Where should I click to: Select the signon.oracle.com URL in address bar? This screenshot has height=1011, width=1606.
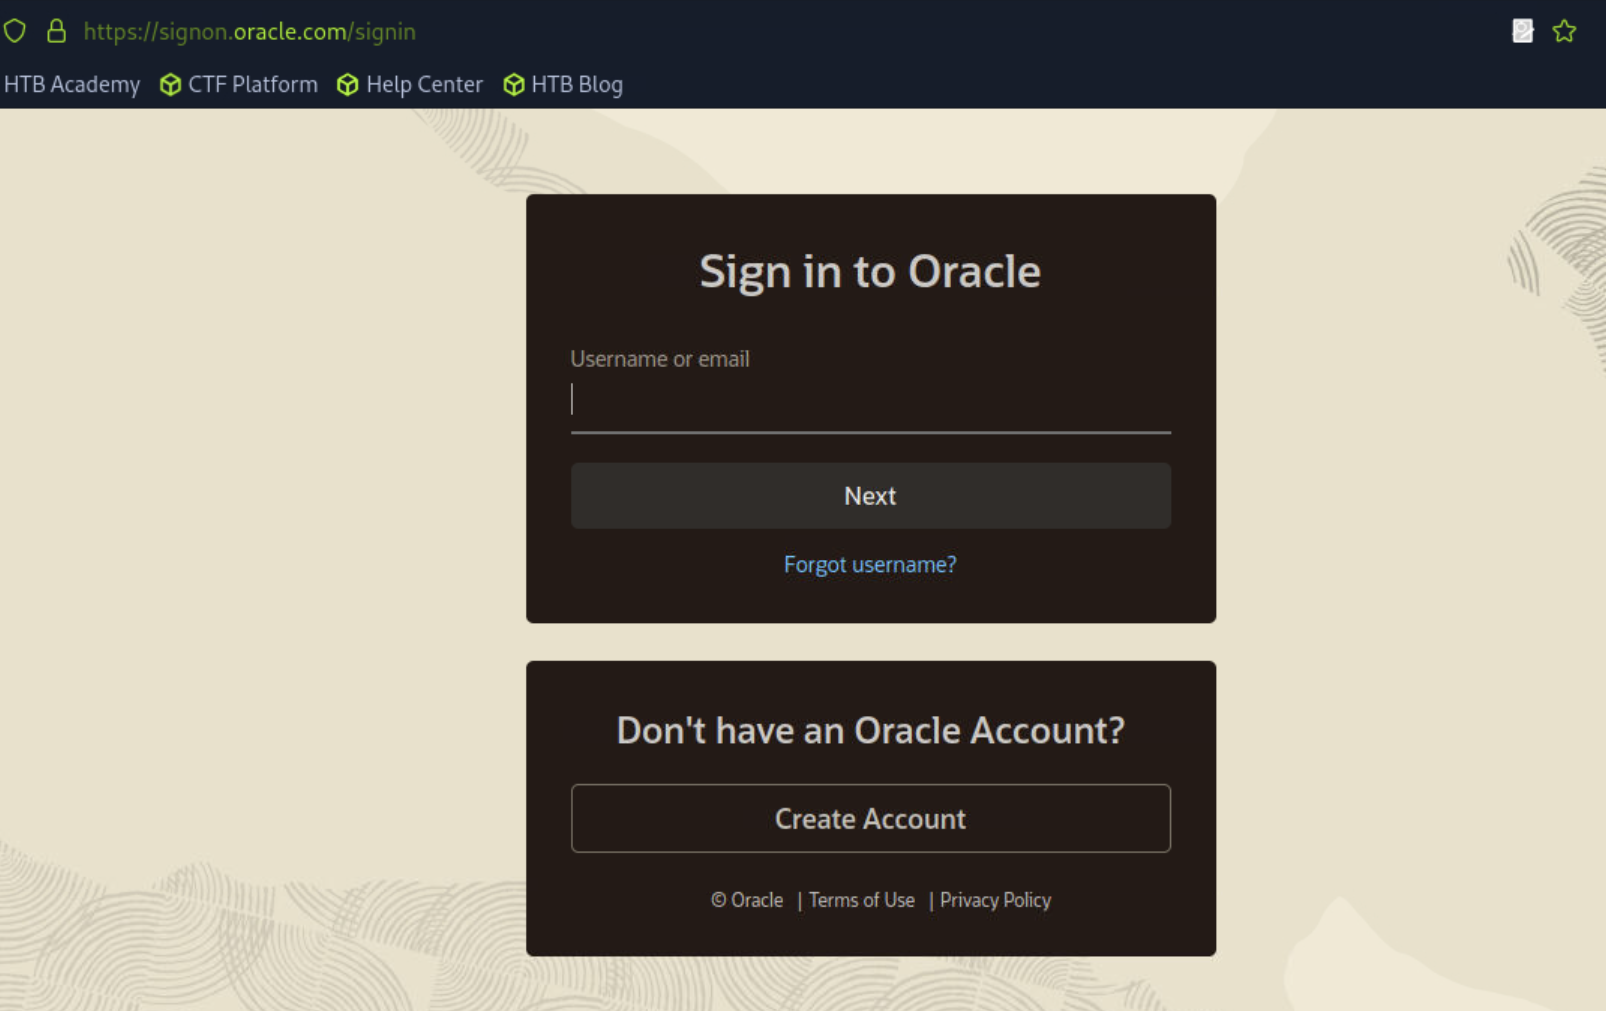click(x=249, y=31)
